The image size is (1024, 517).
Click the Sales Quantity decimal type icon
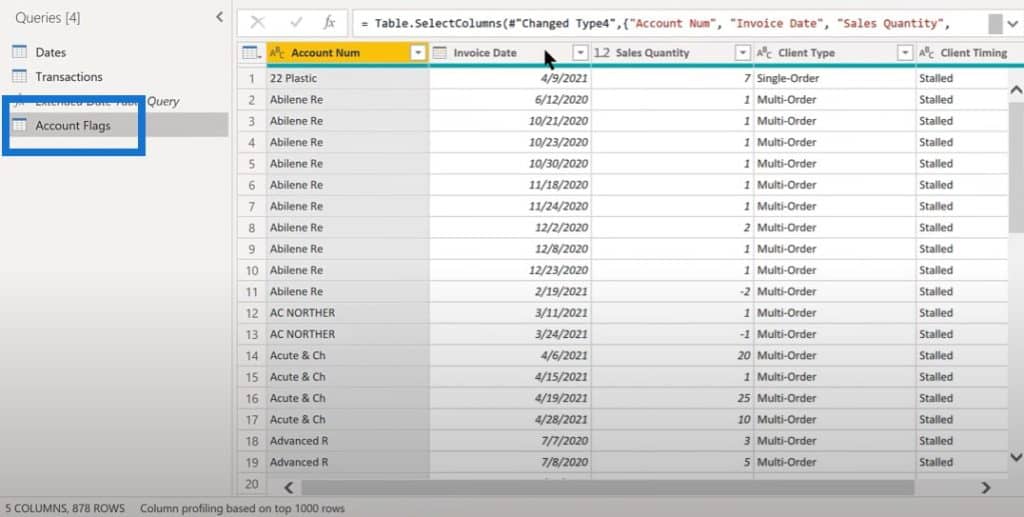[x=602, y=53]
